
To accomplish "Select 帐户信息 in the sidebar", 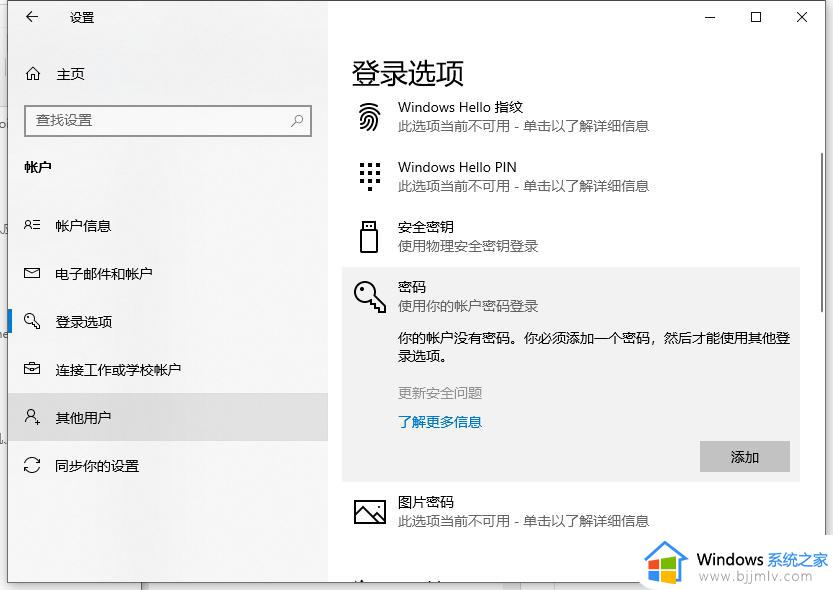I will click(x=168, y=226).
